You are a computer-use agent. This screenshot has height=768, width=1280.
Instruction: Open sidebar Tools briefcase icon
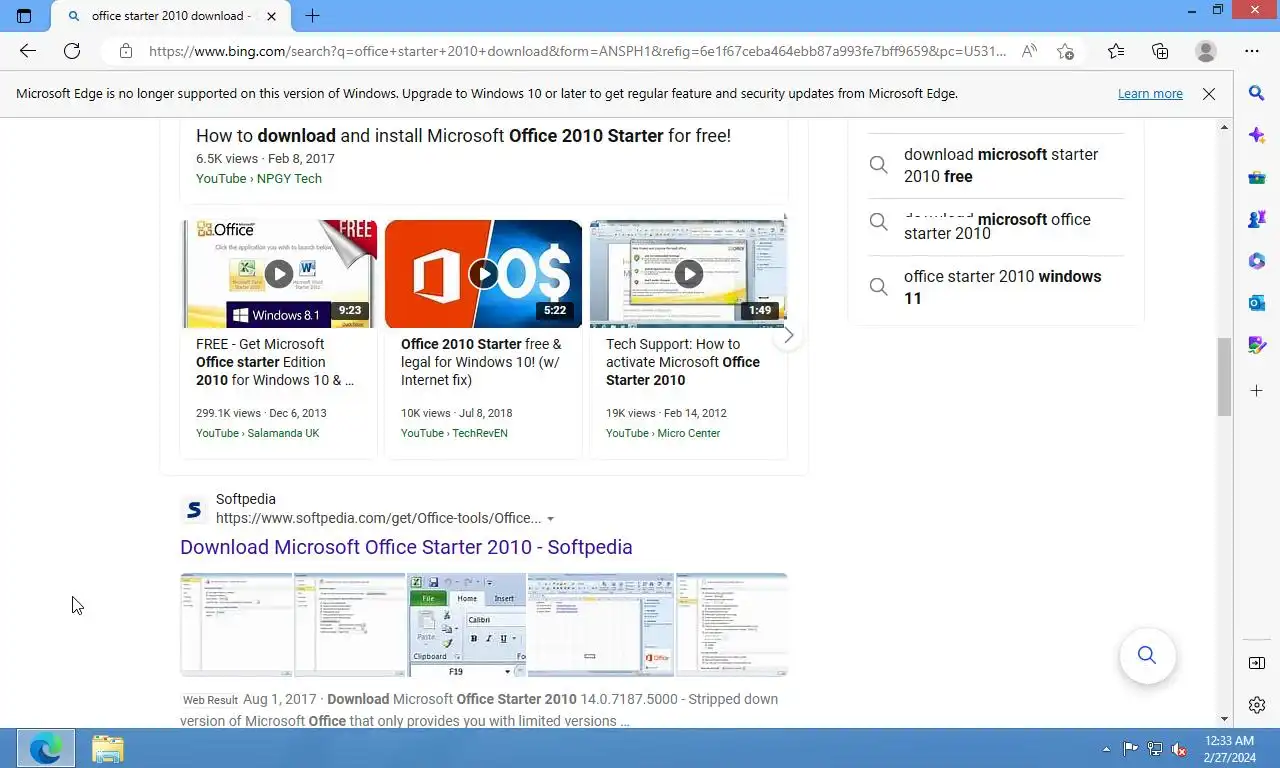coord(1257,178)
